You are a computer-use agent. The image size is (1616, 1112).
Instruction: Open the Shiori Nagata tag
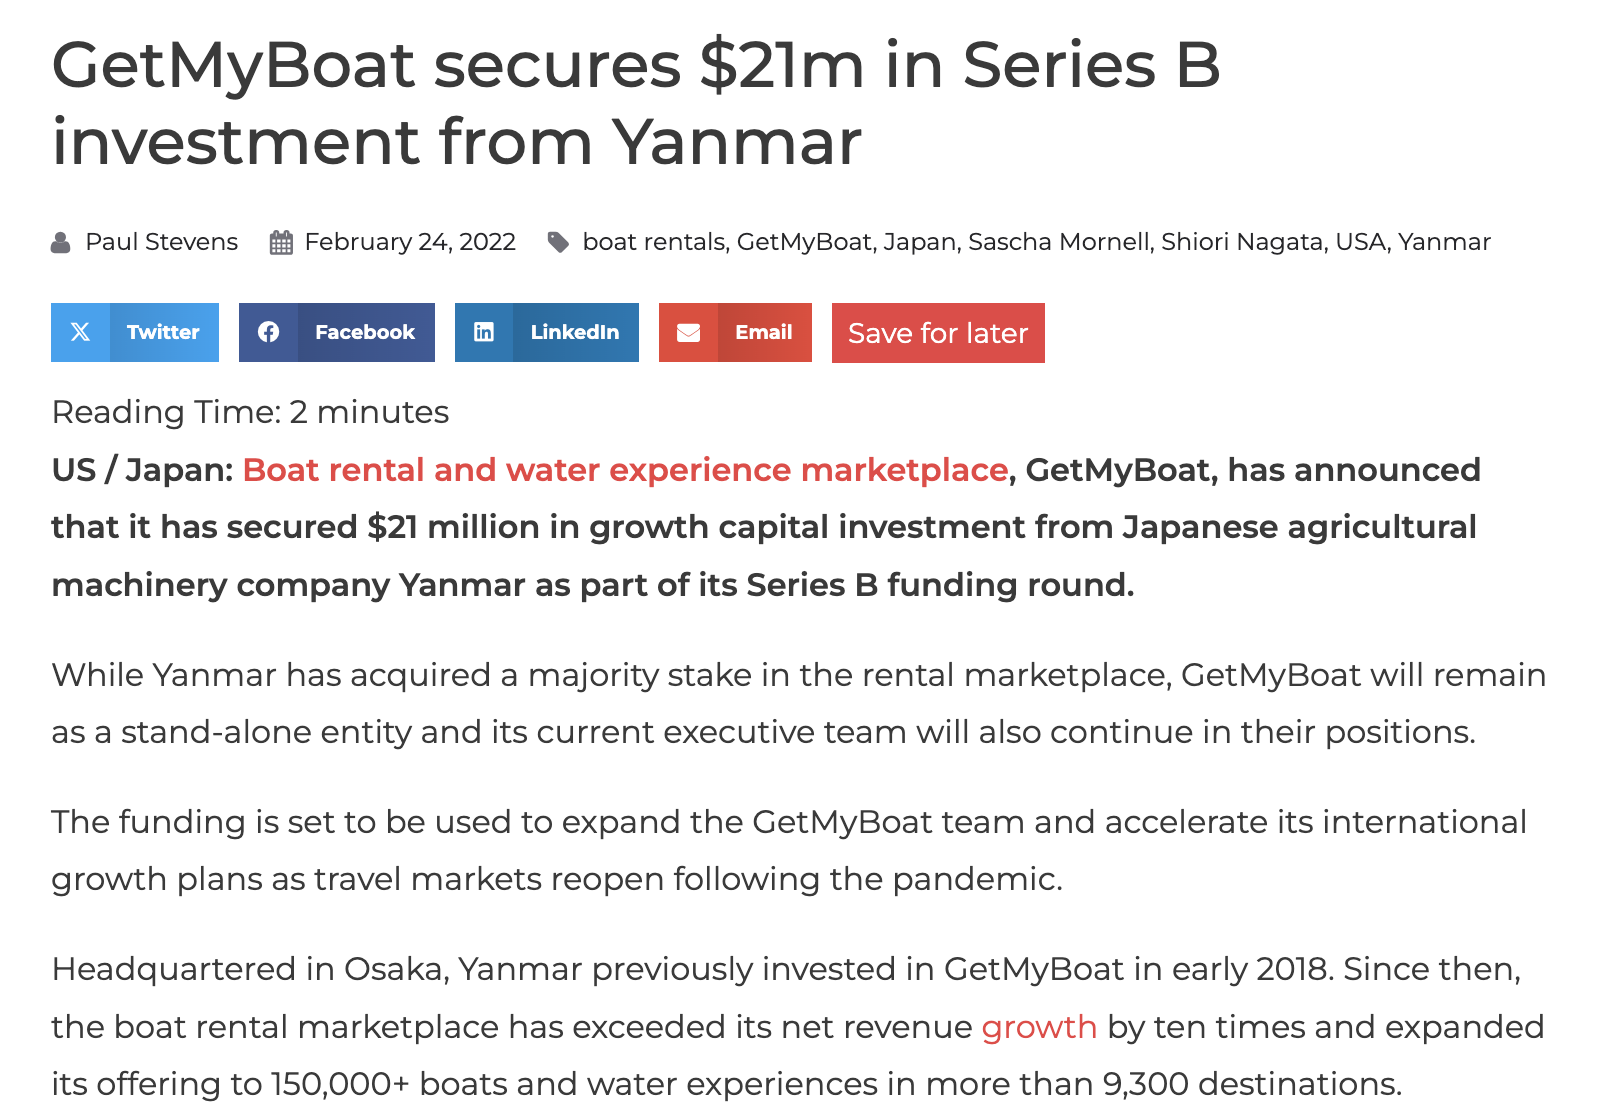[x=1242, y=242]
